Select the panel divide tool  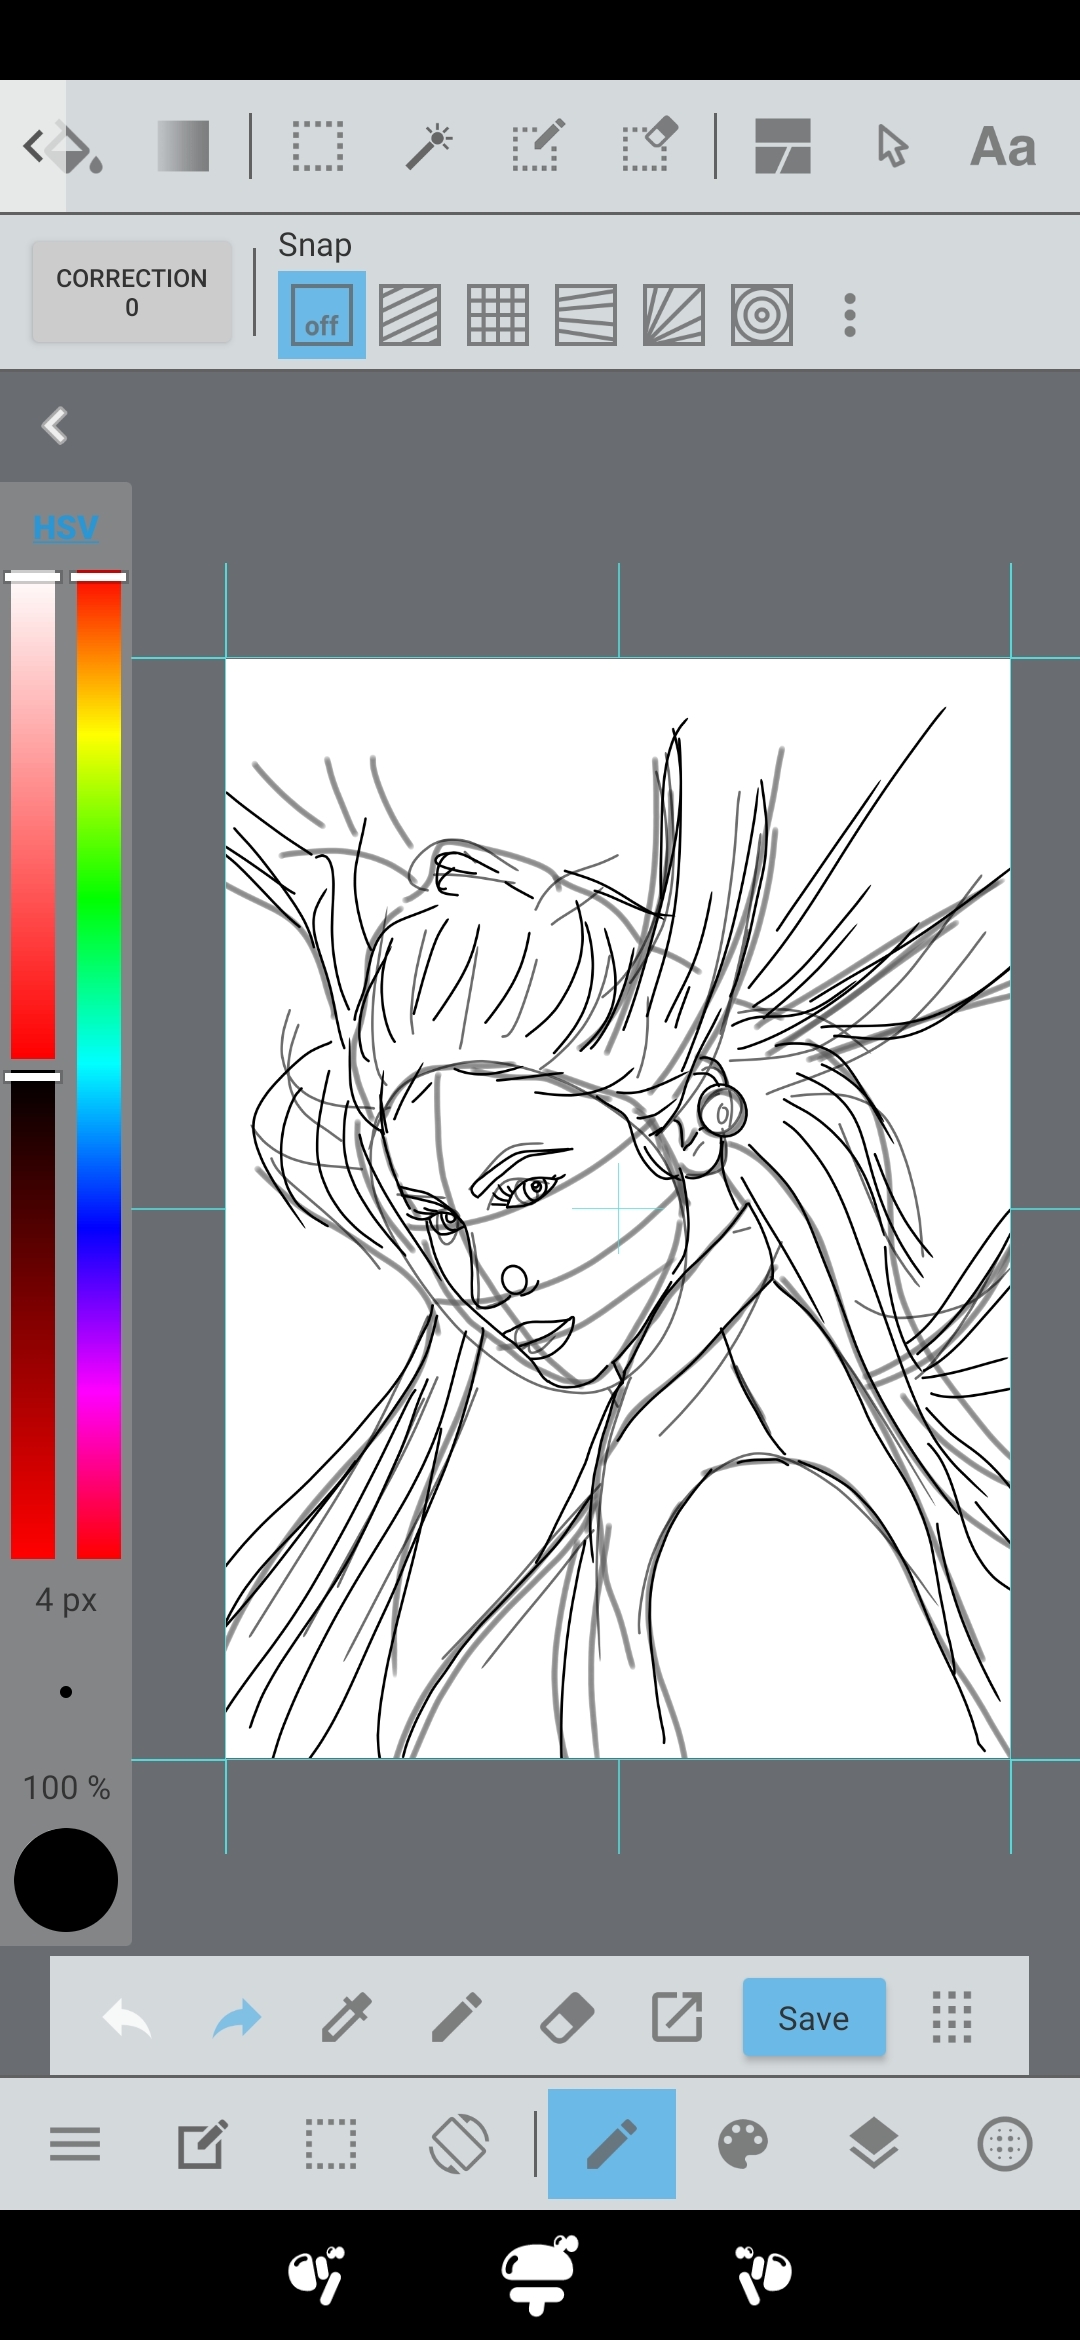point(782,146)
